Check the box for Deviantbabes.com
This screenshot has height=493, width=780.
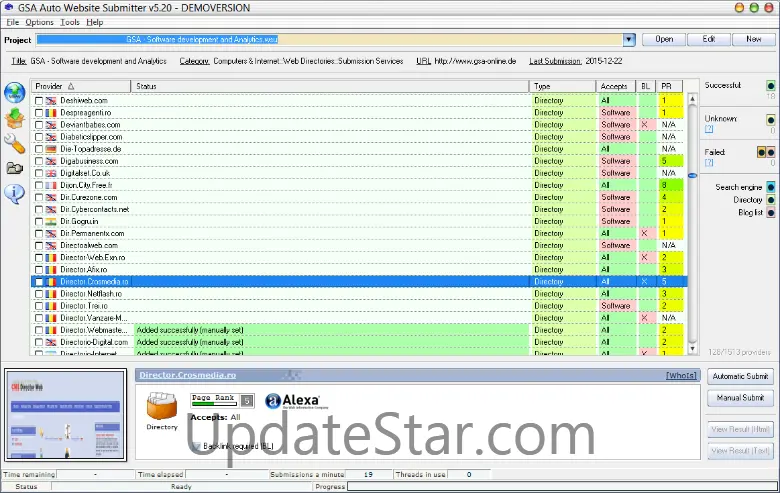tap(39, 125)
